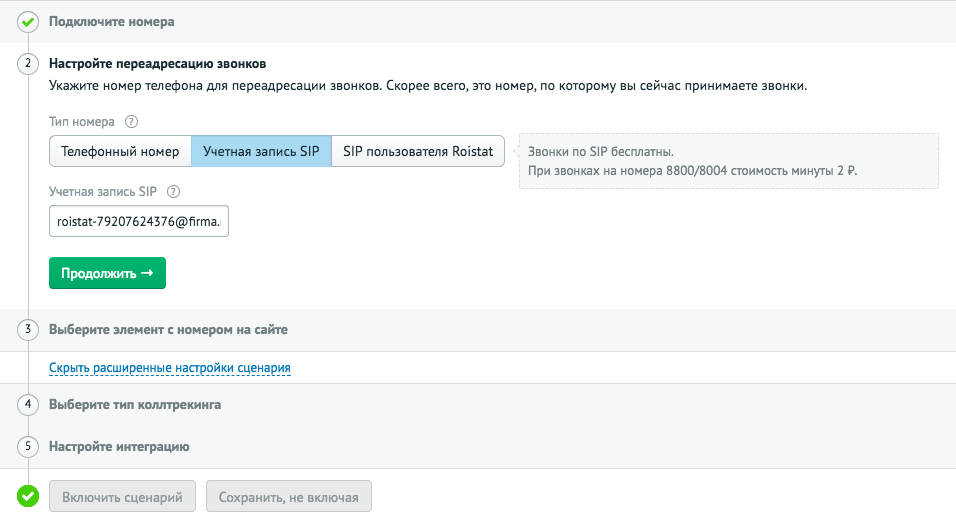The width and height of the screenshot is (956, 522).
Task: Select Телефонный номер number type
Action: (x=120, y=151)
